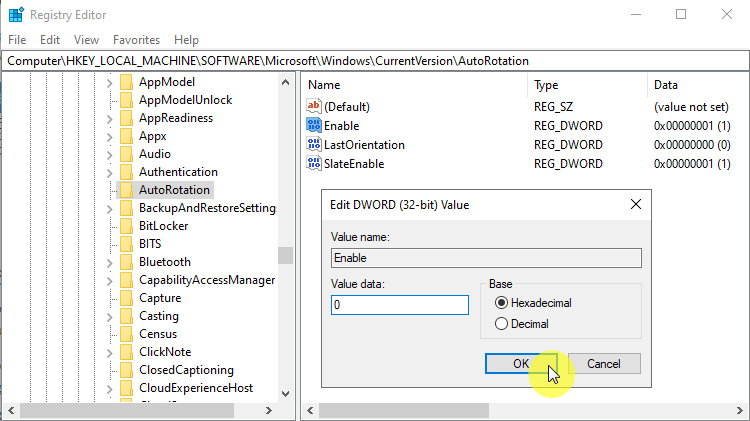
Task: Select the (Default) string value icon
Action: 314,107
